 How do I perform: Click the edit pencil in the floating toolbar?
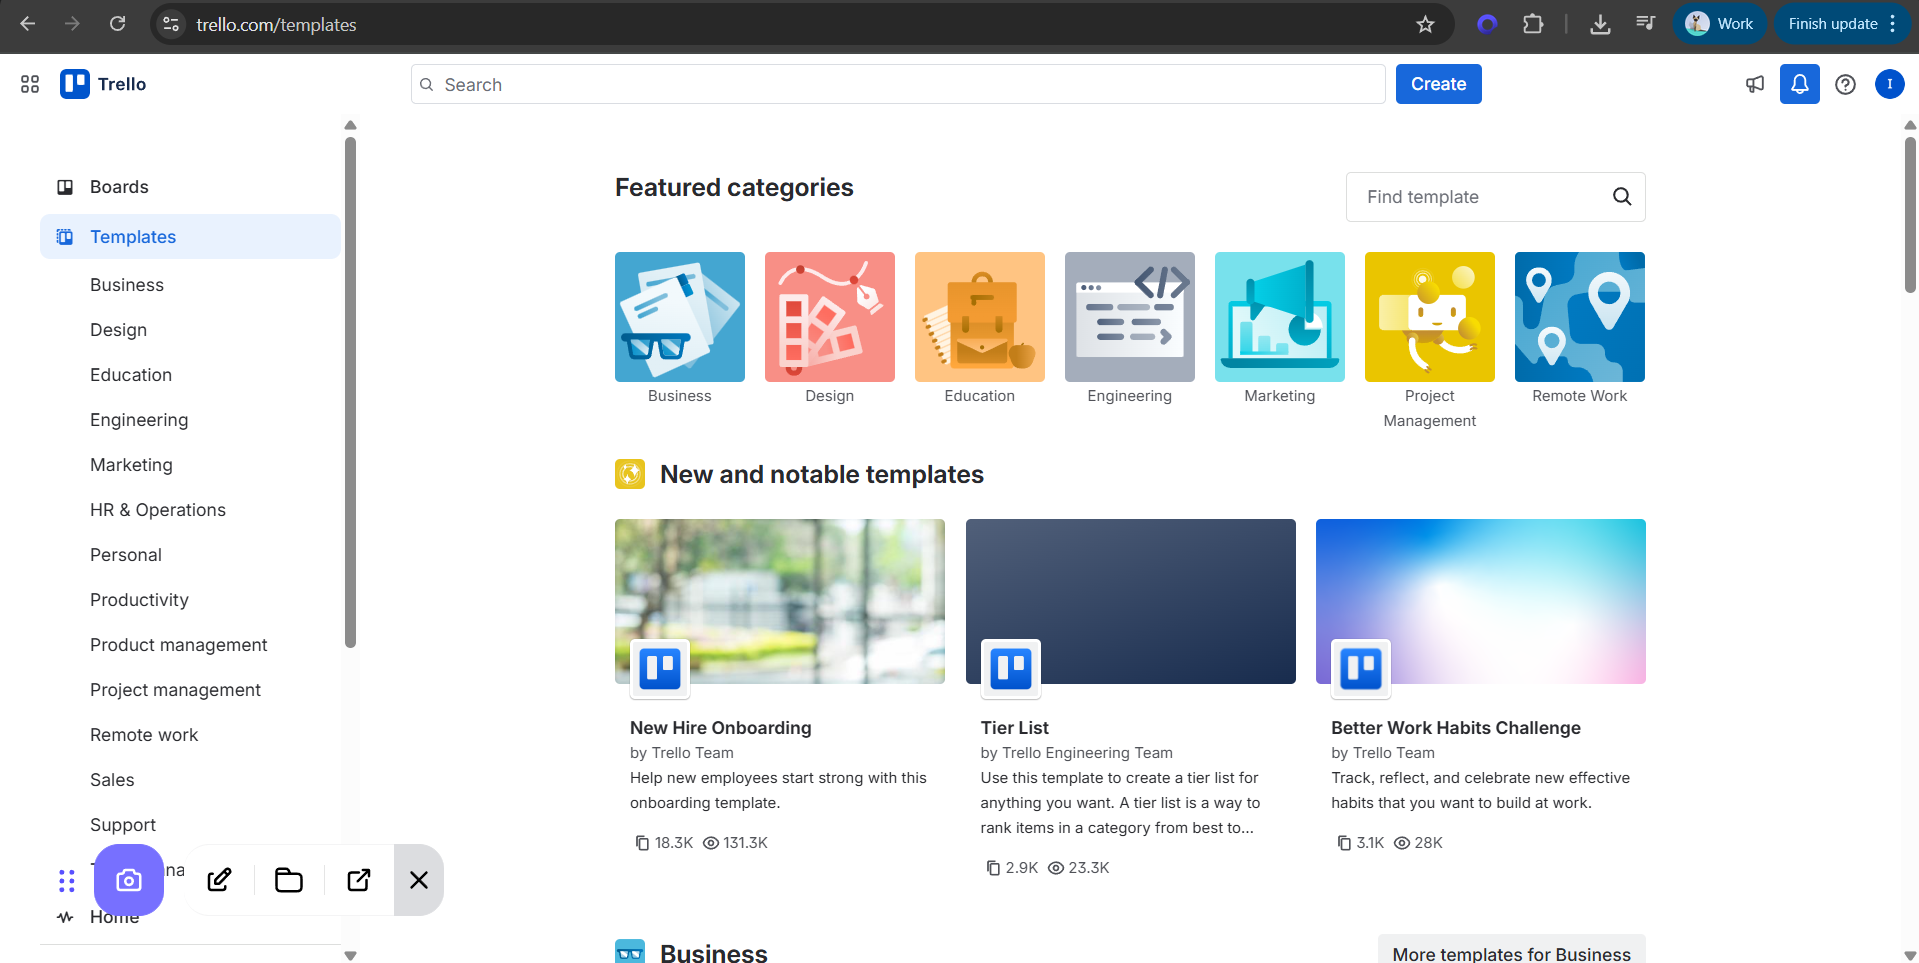(219, 880)
